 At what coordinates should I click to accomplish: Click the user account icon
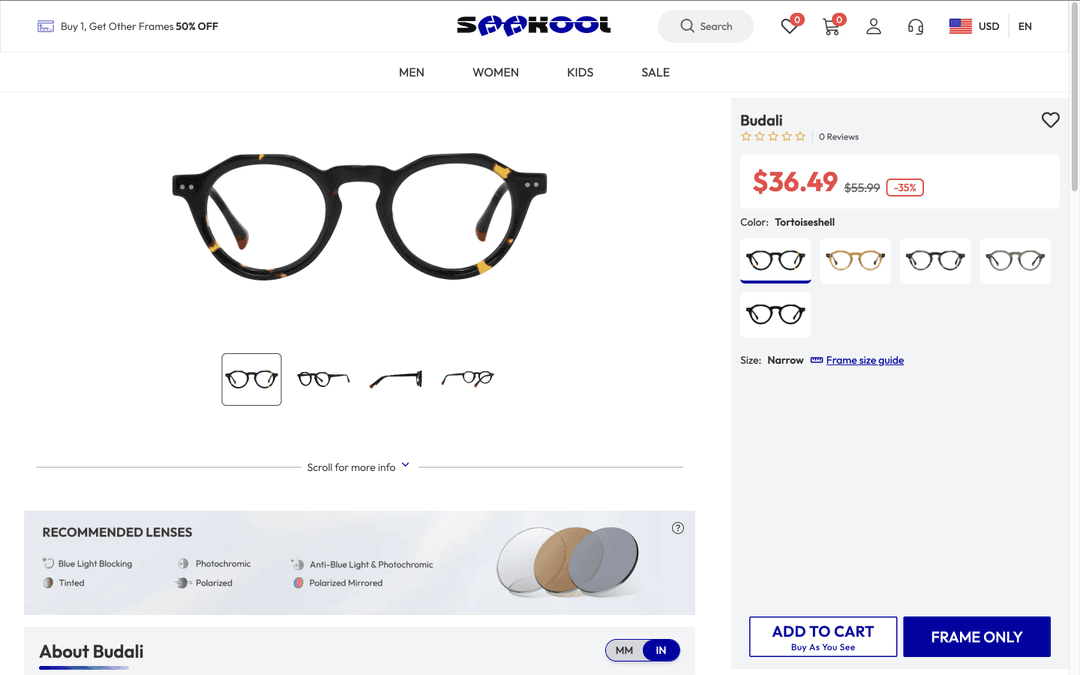873,26
